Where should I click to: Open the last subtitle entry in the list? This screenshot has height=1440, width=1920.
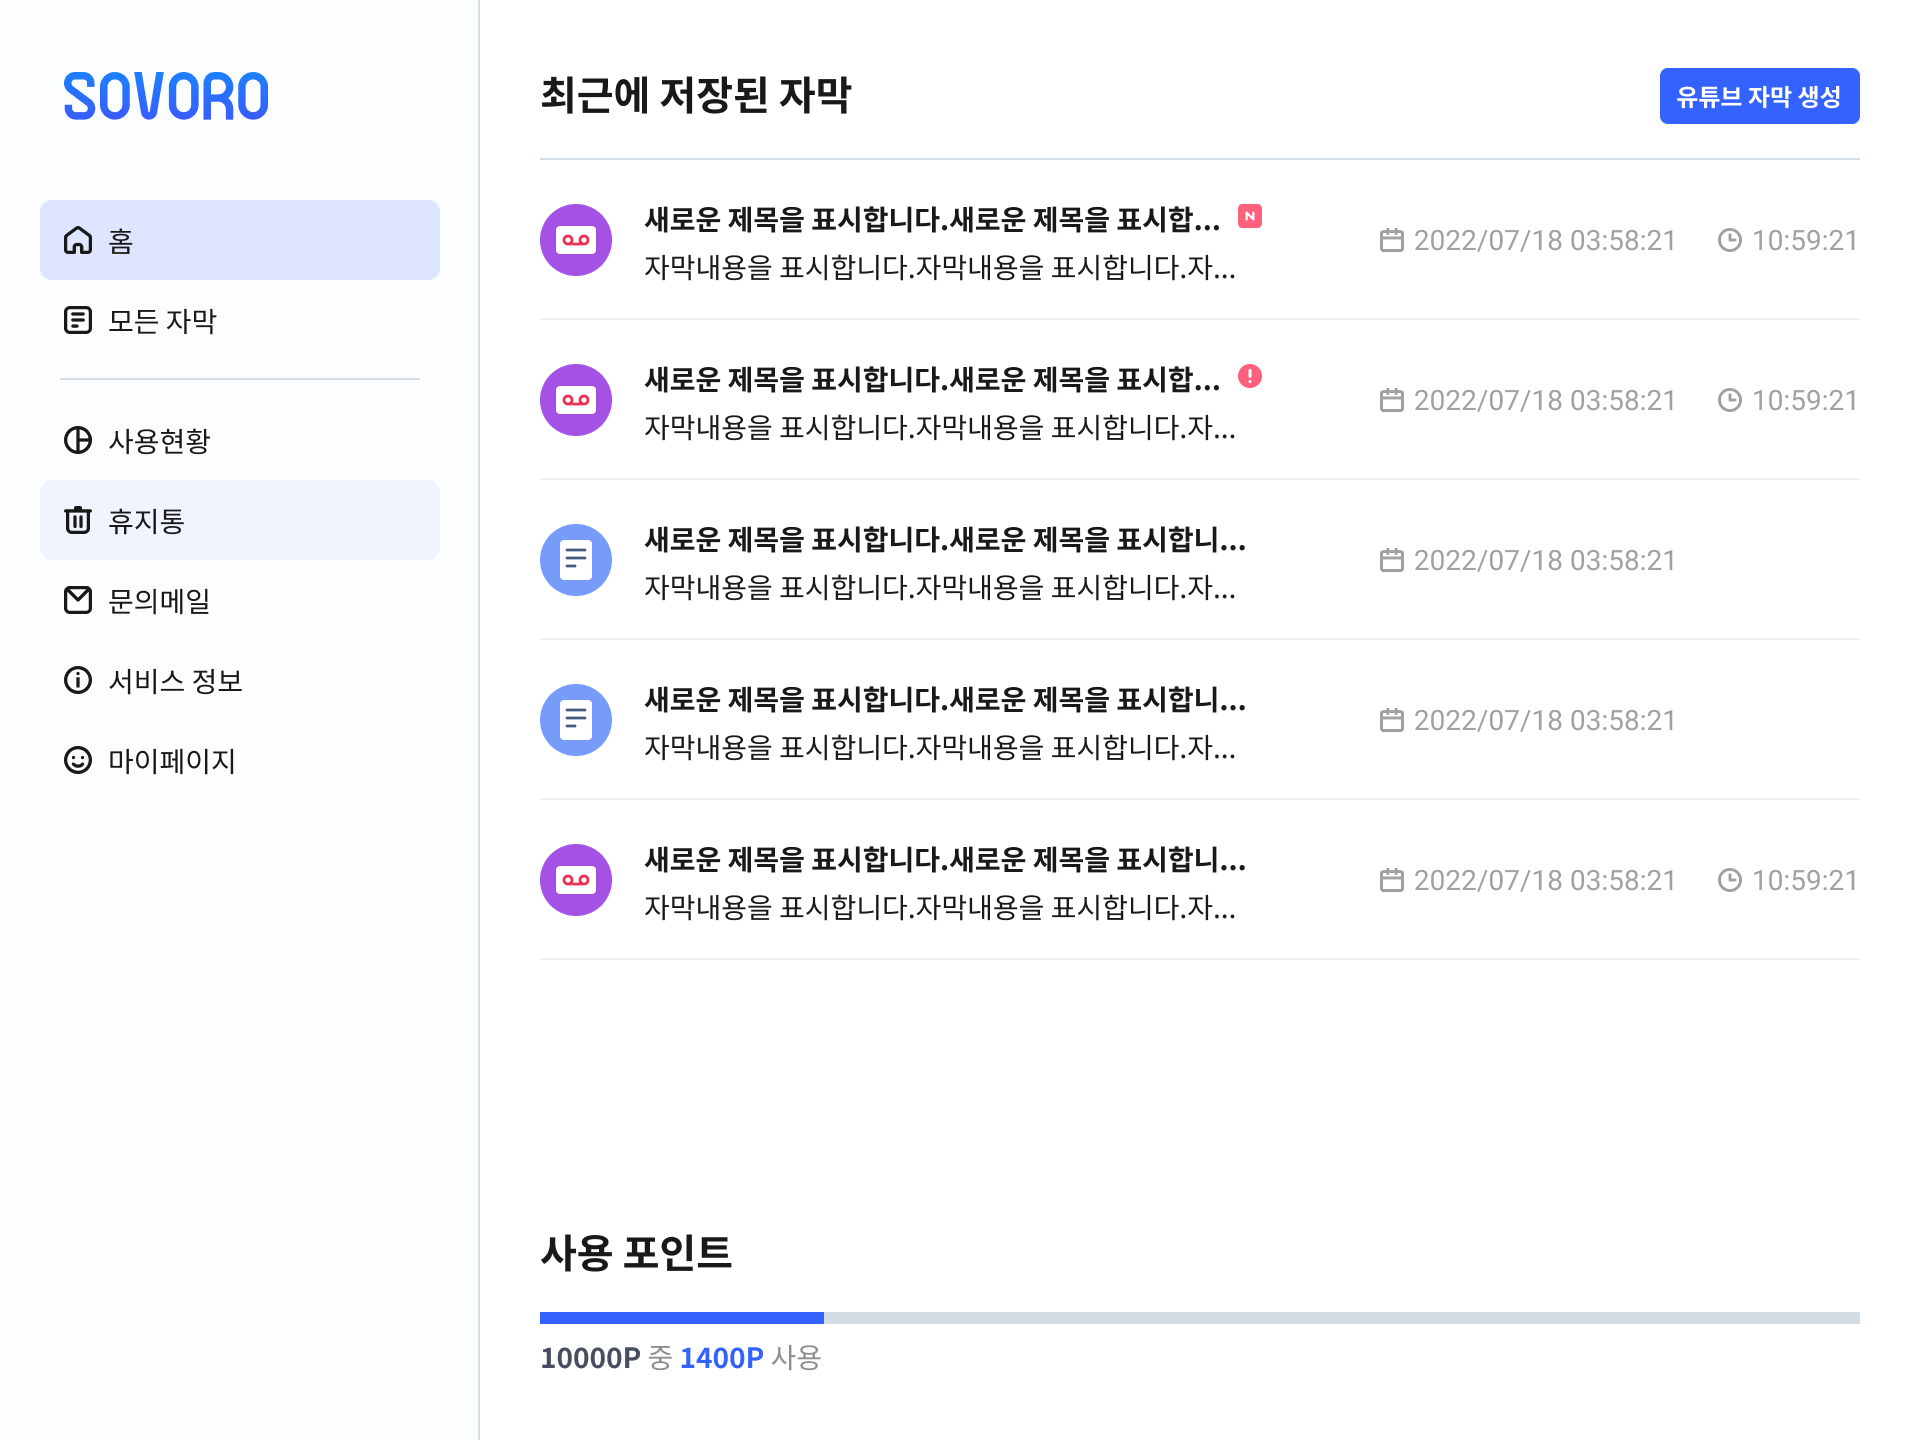click(x=945, y=860)
